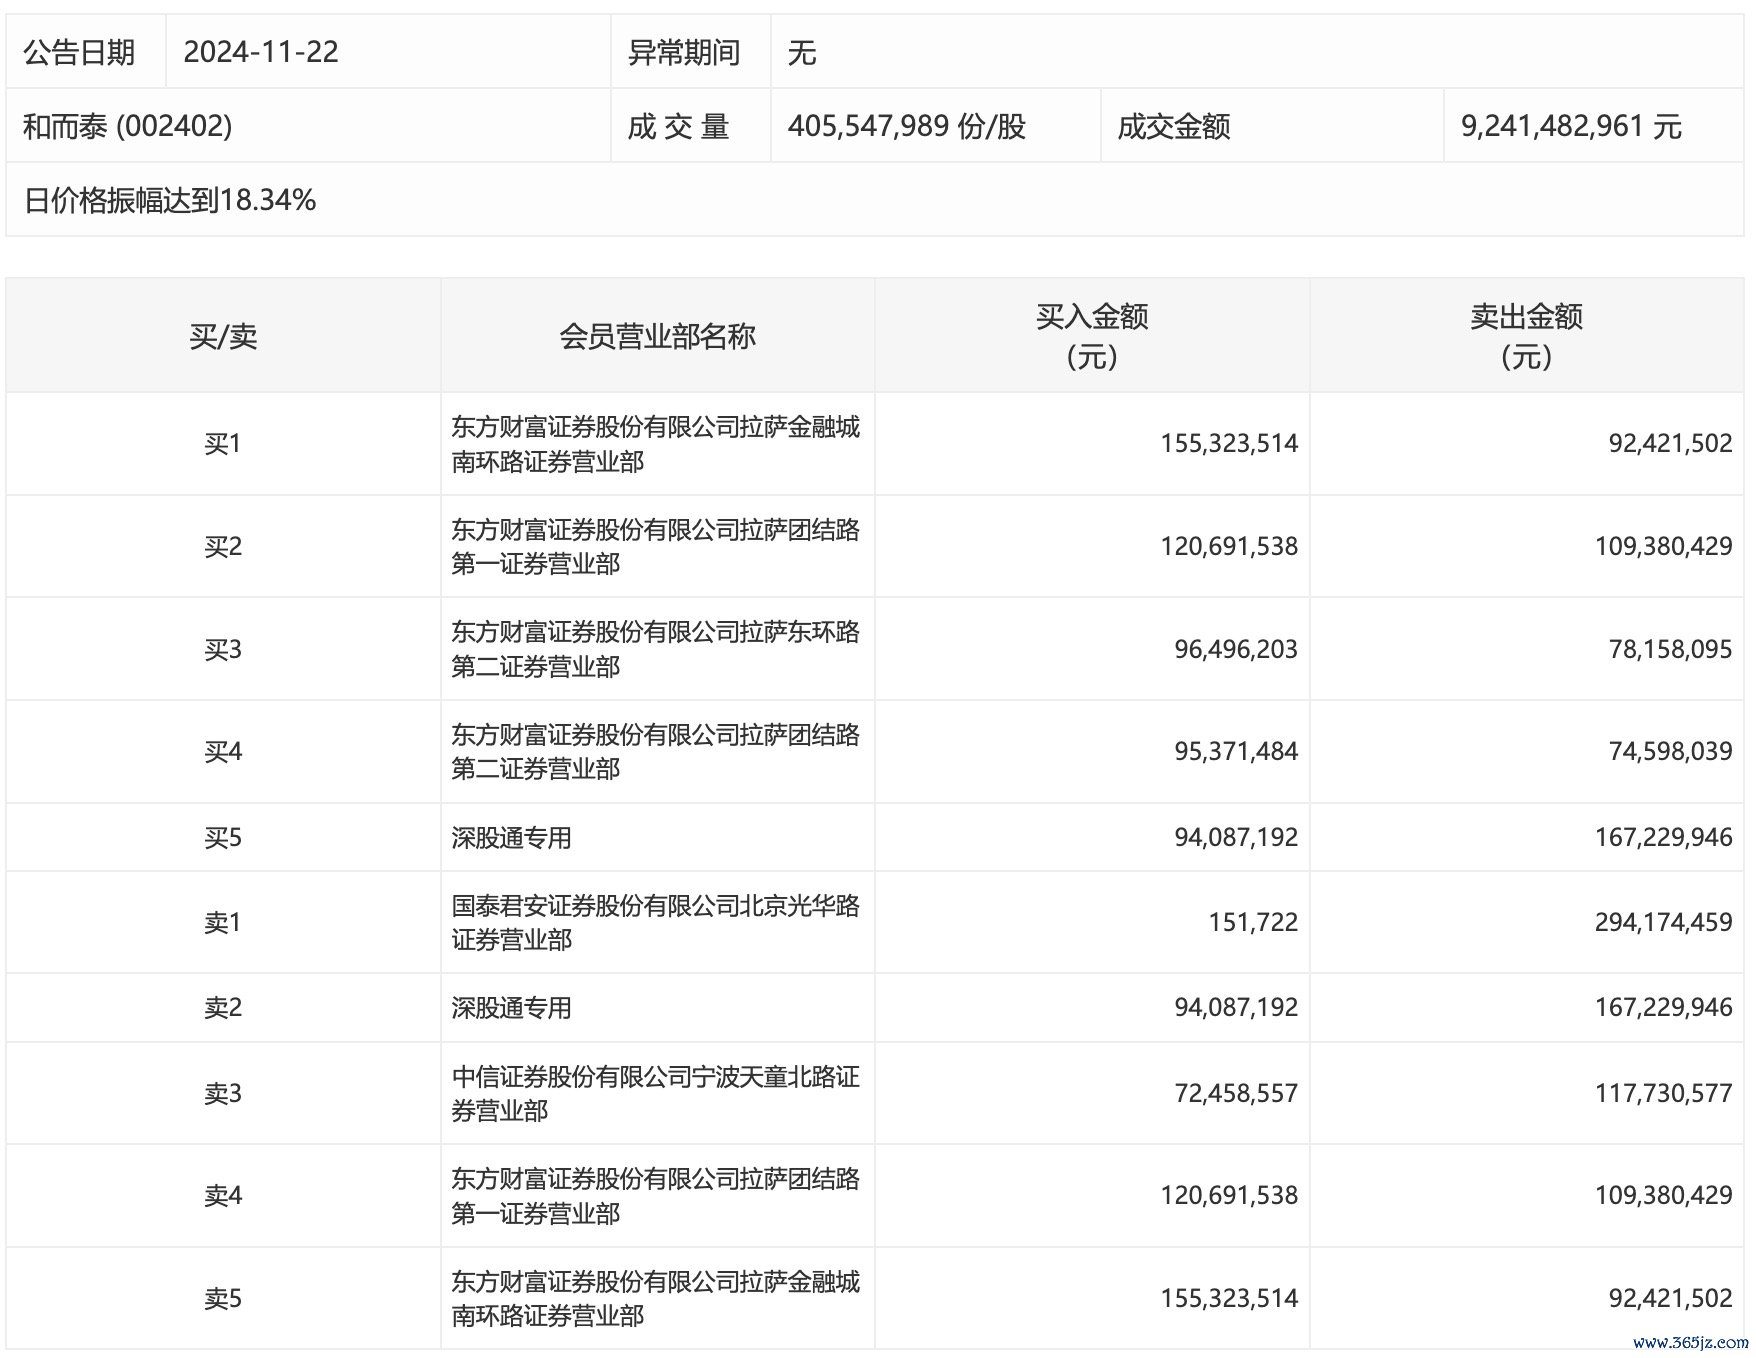
Task: Select the date 2024-11-22
Action: pyautogui.click(x=261, y=52)
